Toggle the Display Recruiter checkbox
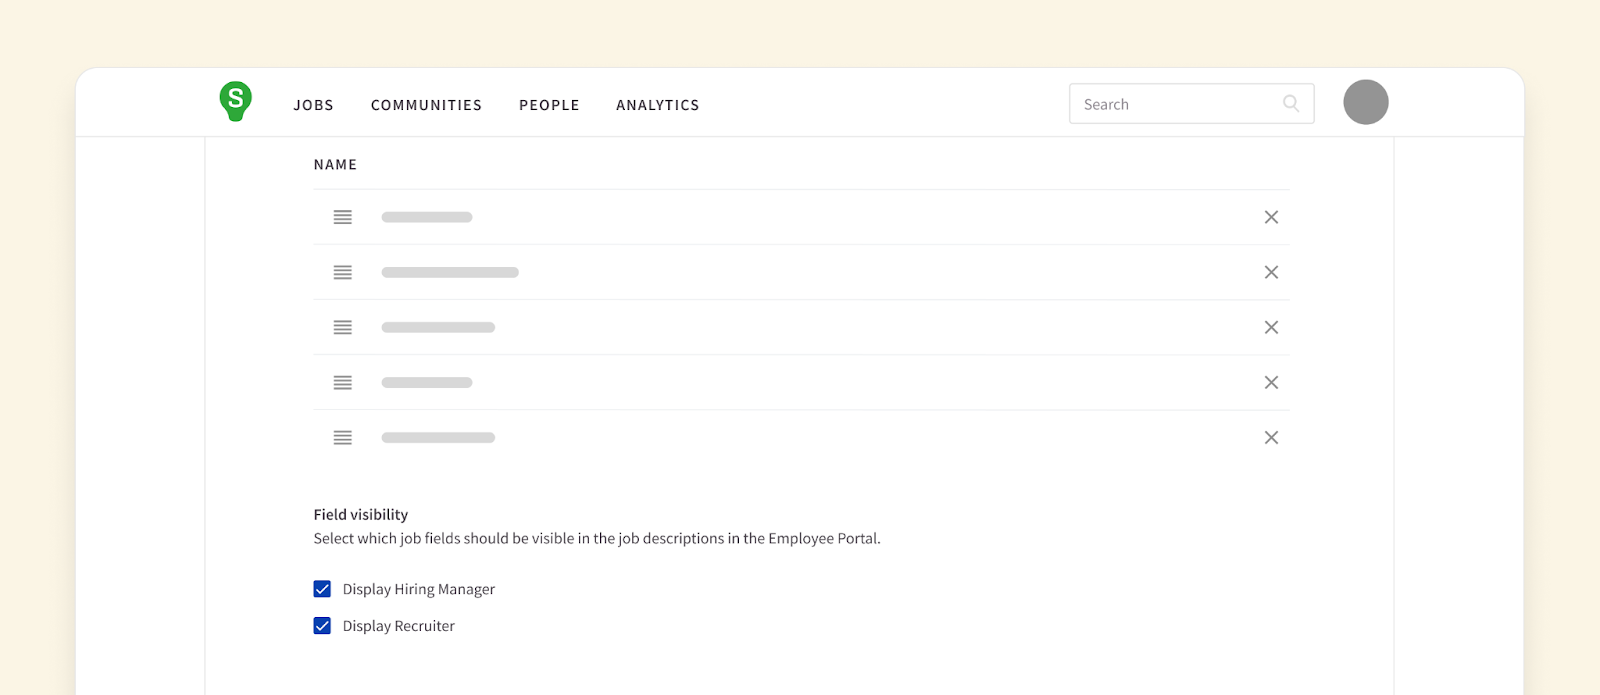The image size is (1600, 695). pos(322,626)
